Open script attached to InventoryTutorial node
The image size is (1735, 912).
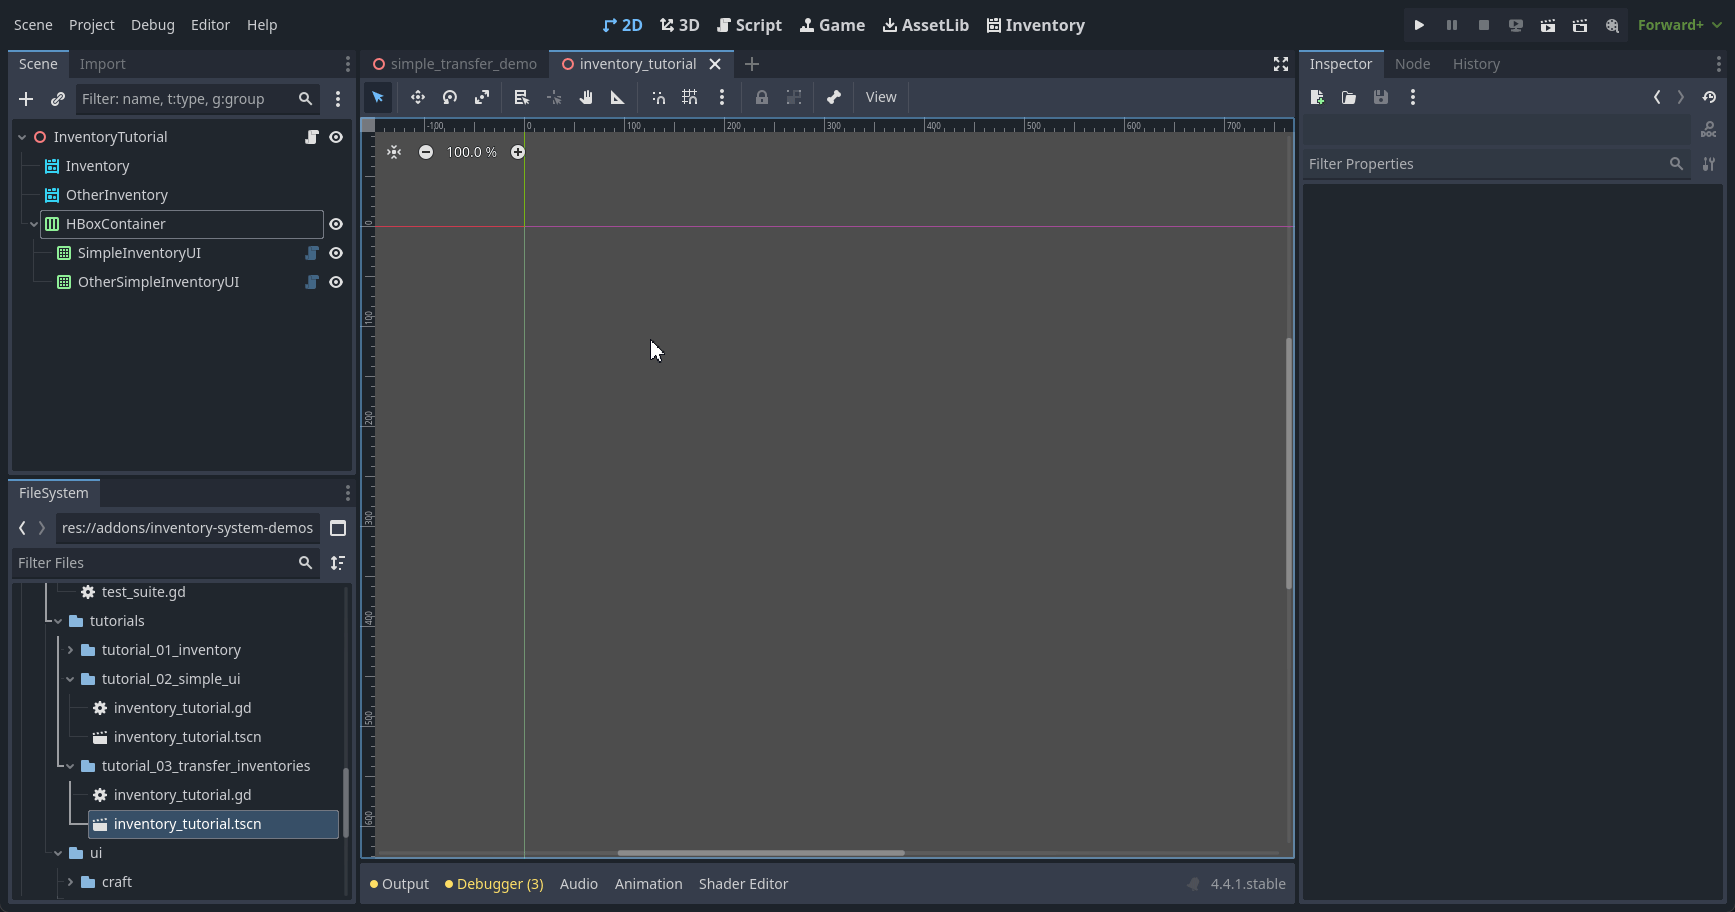coord(312,137)
